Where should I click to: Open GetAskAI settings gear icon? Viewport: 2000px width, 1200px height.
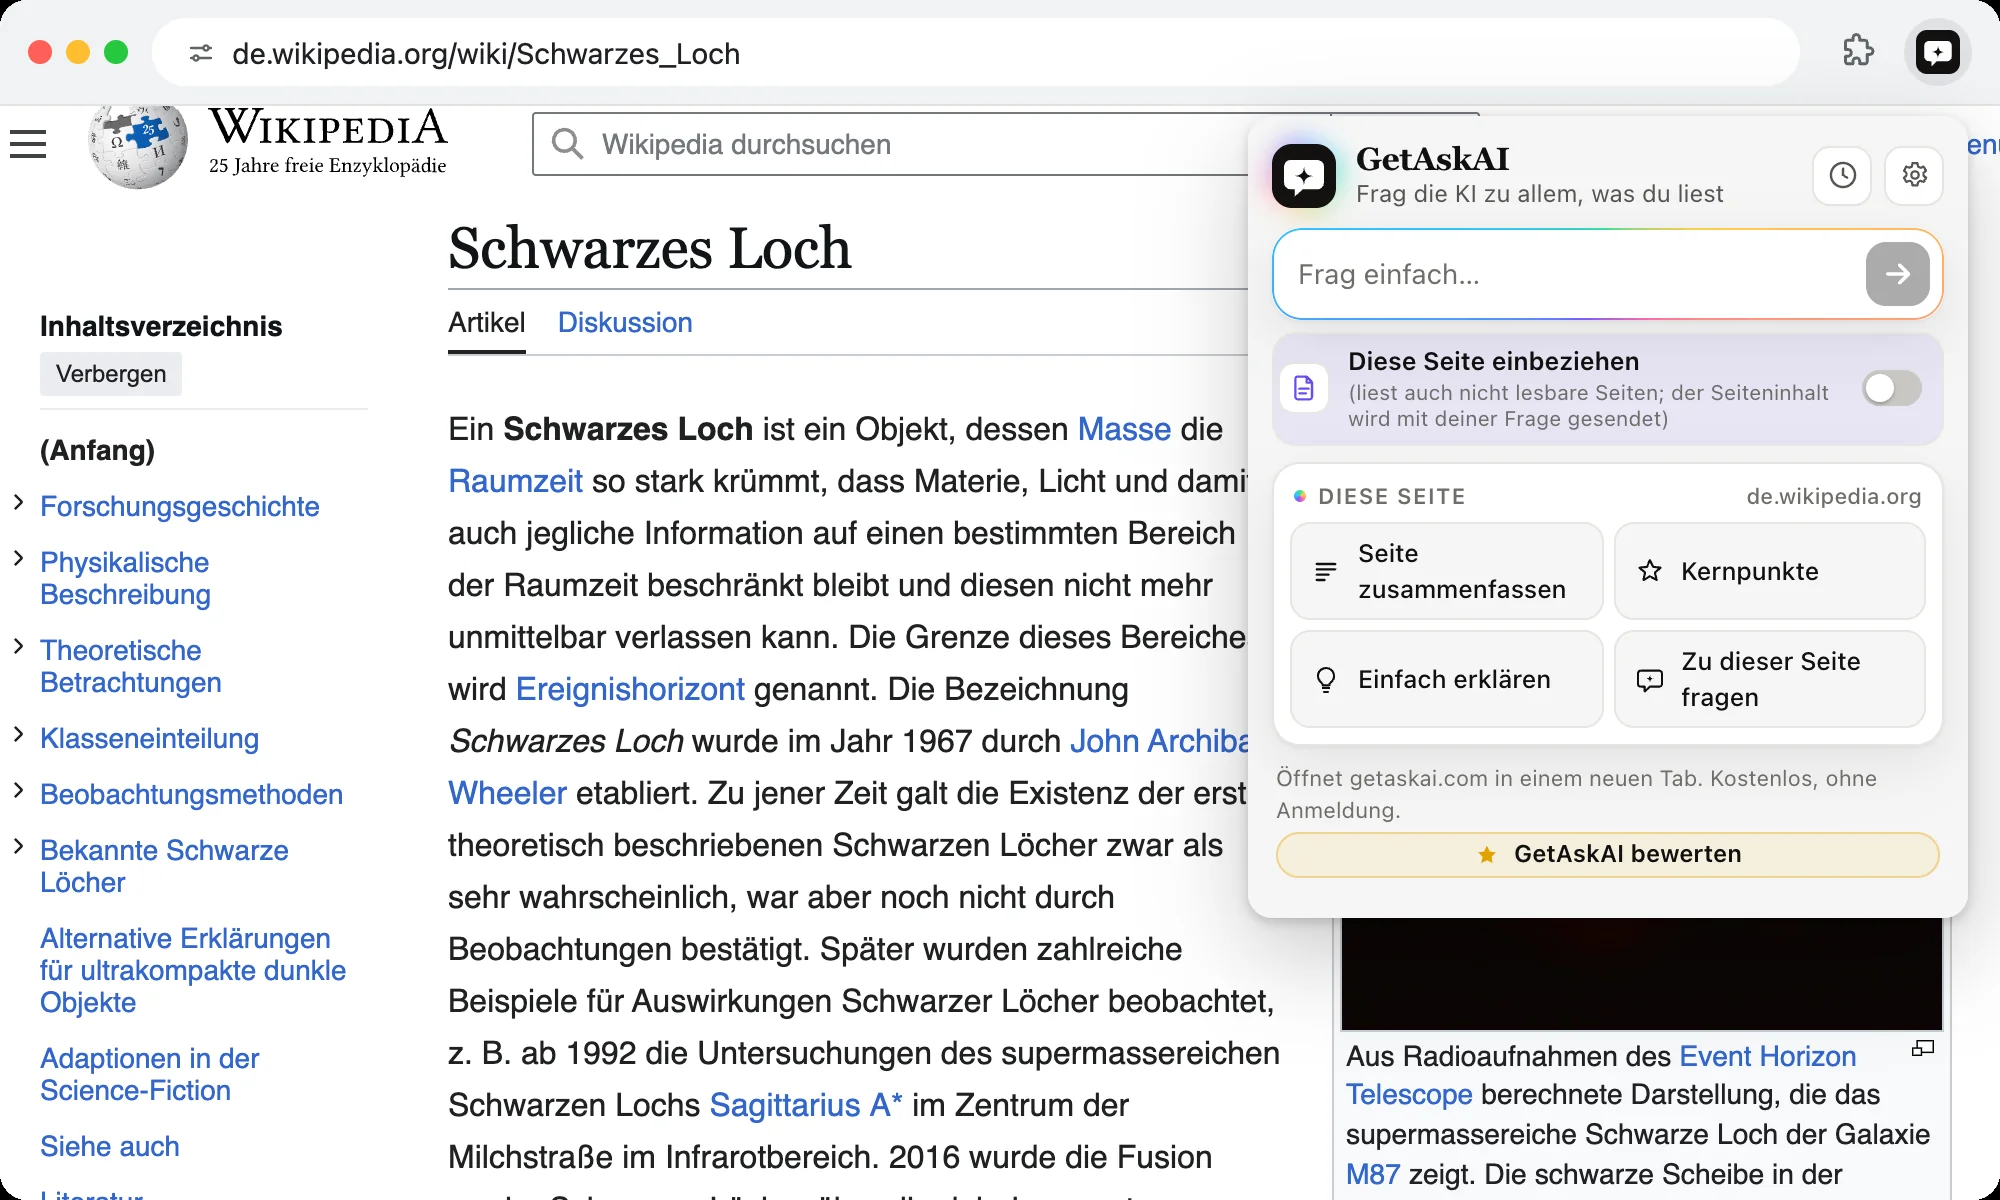point(1914,175)
